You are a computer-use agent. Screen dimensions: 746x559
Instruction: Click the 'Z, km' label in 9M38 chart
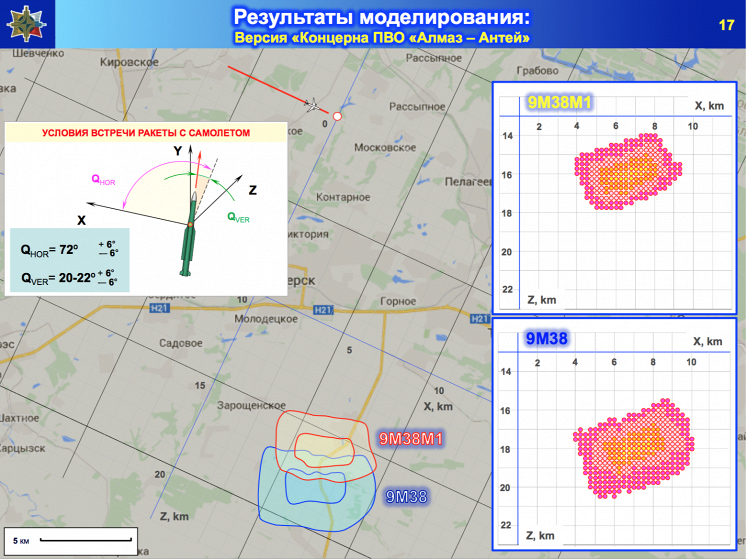(540, 535)
